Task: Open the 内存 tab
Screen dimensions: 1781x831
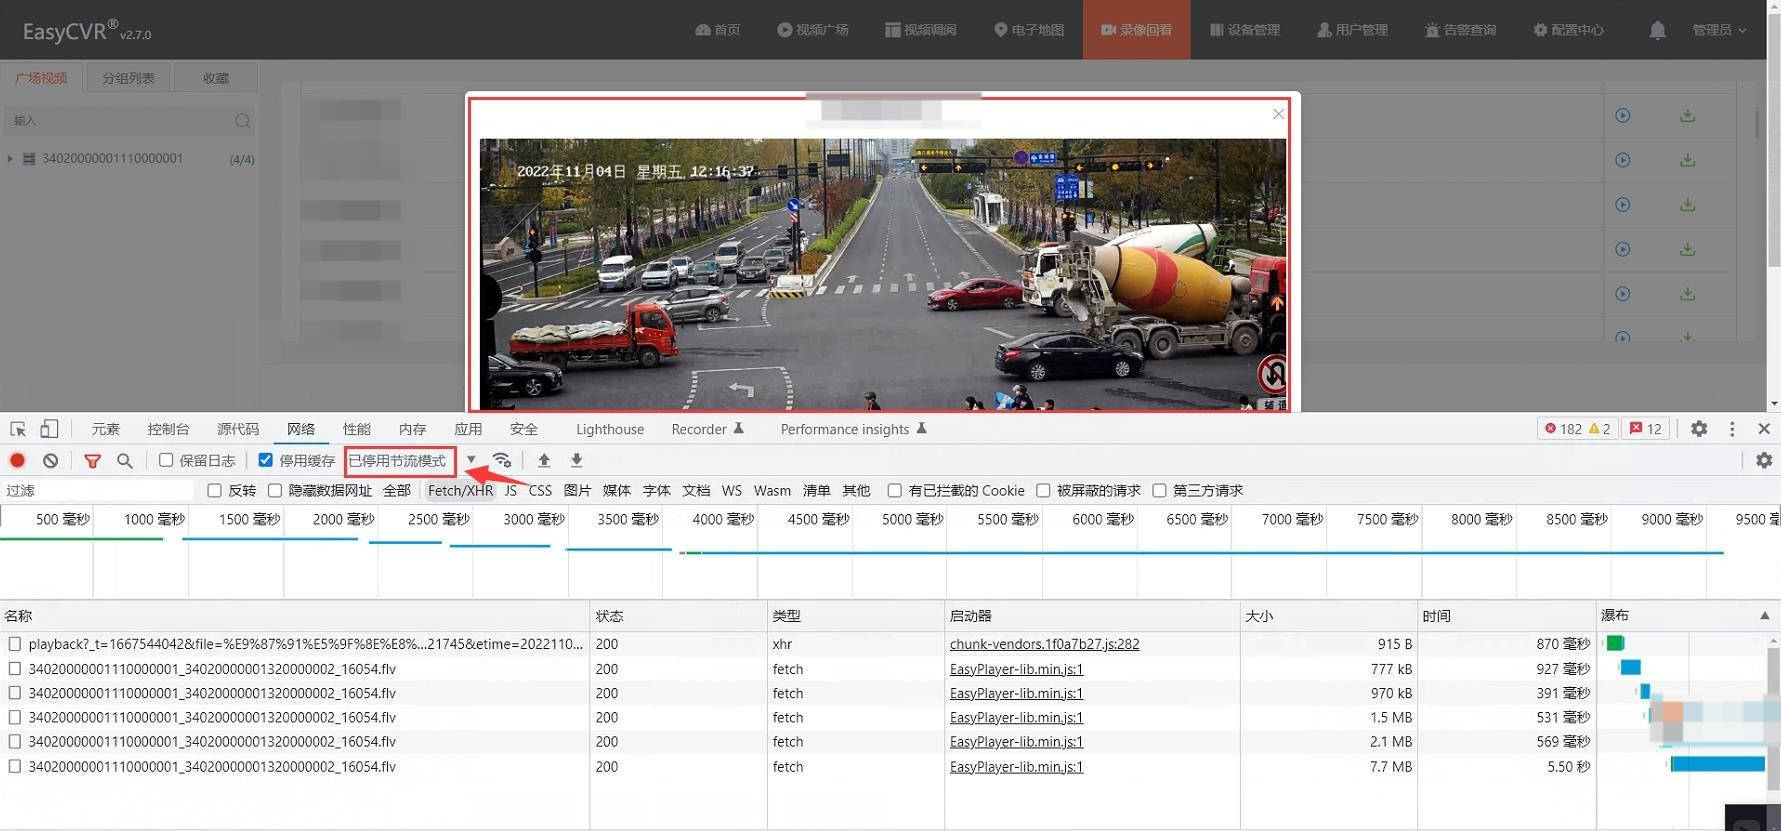Action: pyautogui.click(x=412, y=429)
